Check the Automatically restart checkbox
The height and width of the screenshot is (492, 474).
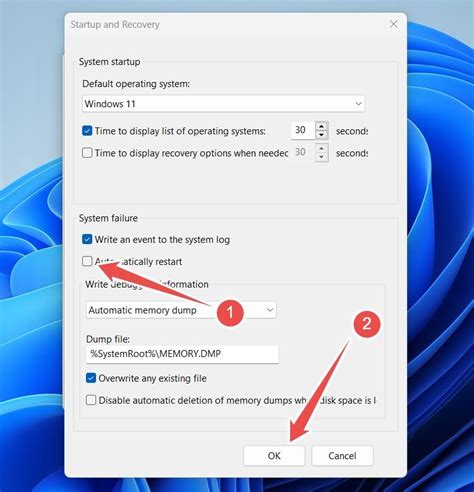87,261
